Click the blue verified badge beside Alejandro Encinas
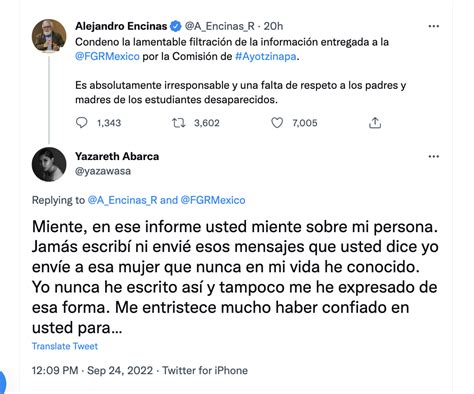This screenshot has height=394, width=474. pos(176,26)
